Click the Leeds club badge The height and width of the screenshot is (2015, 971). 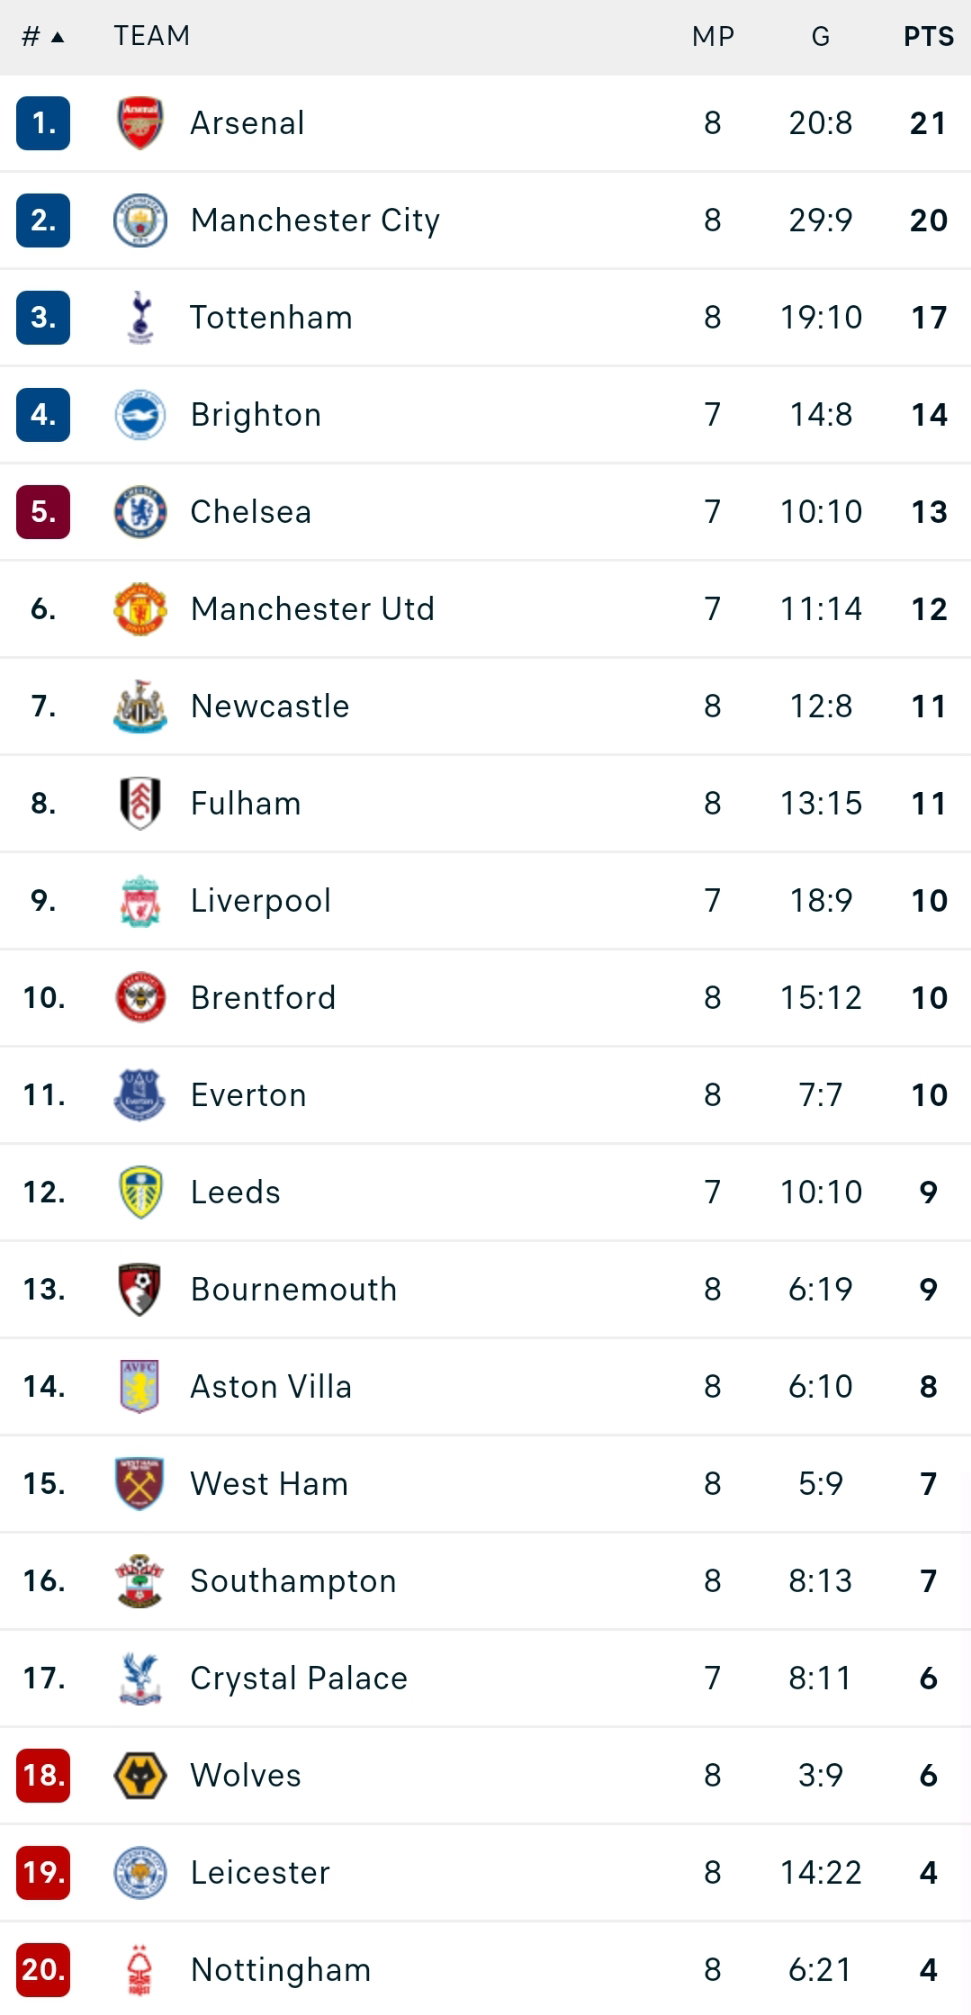[x=140, y=1192]
